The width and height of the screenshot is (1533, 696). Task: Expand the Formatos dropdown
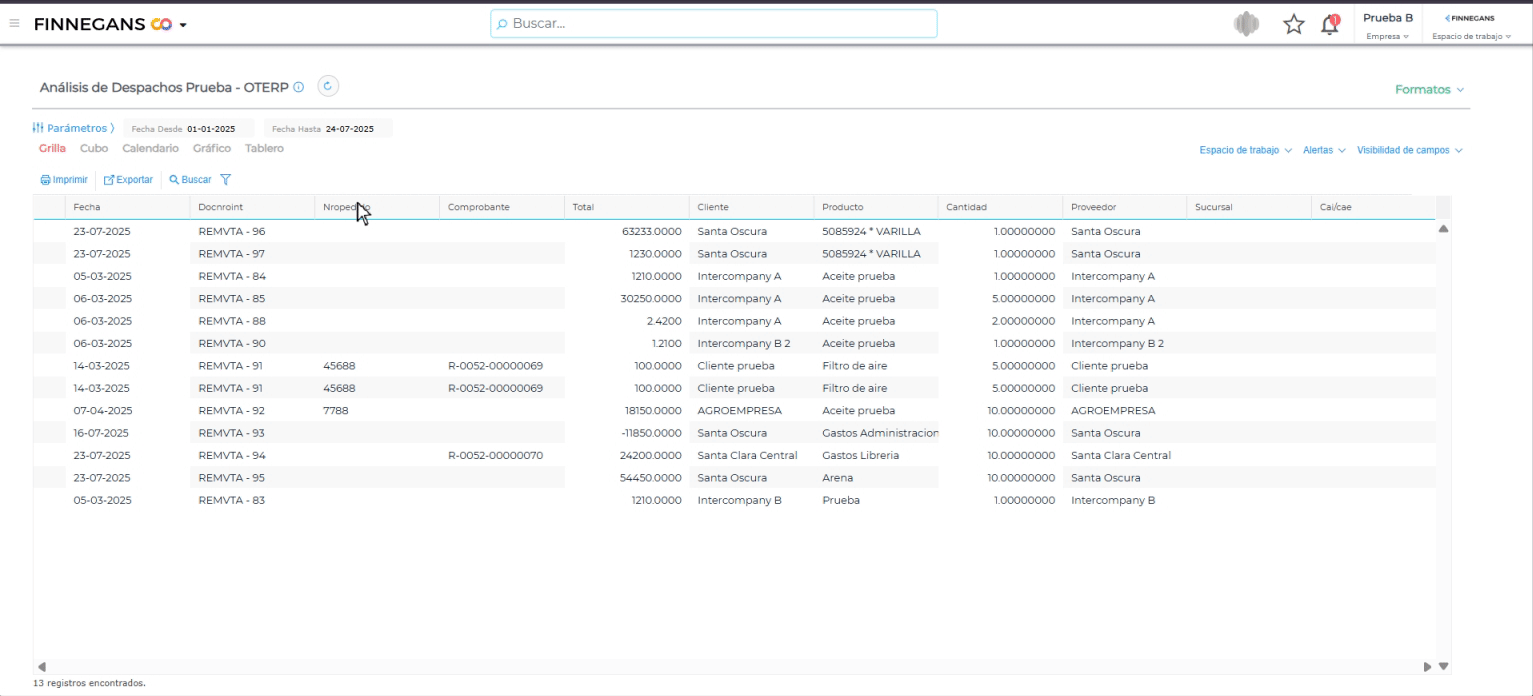1429,90
